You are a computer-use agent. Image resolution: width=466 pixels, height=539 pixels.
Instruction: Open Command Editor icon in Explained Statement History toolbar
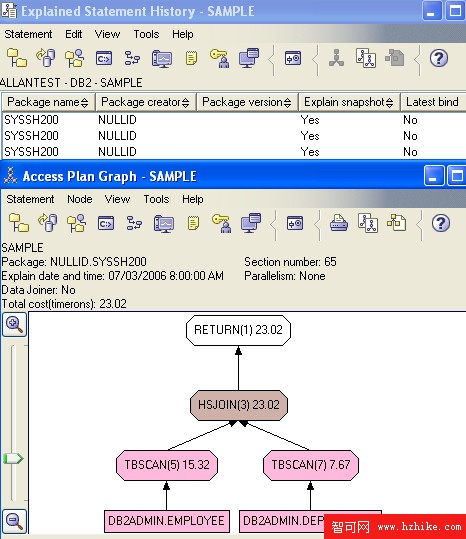click(103, 58)
